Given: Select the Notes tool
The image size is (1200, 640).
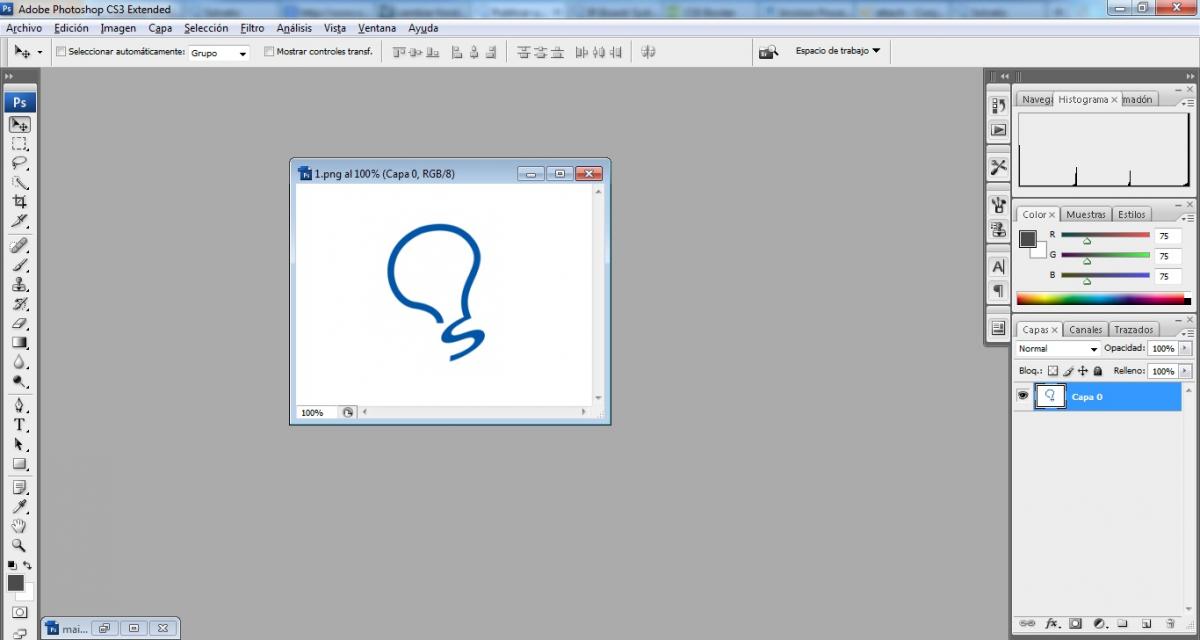Looking at the screenshot, I should [19, 488].
